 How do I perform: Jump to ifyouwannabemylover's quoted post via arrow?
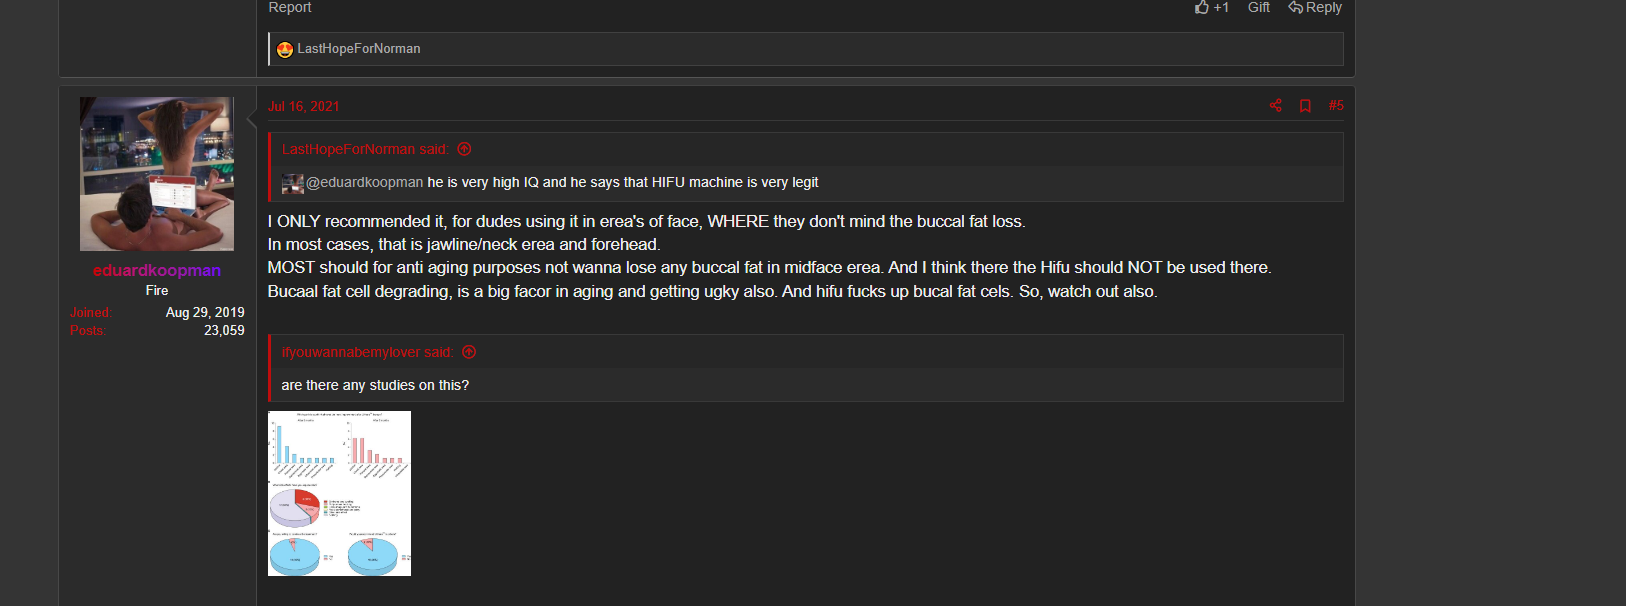(x=469, y=352)
